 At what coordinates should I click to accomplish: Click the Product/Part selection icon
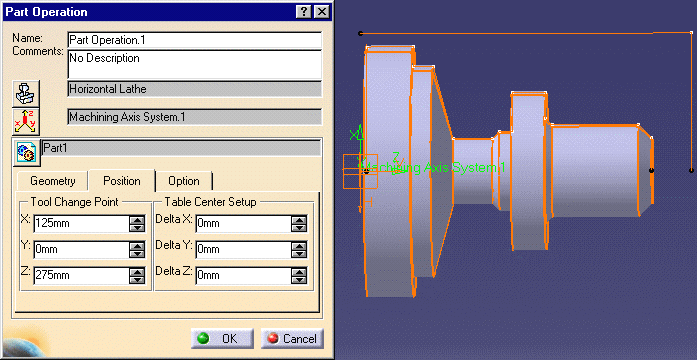click(27, 152)
